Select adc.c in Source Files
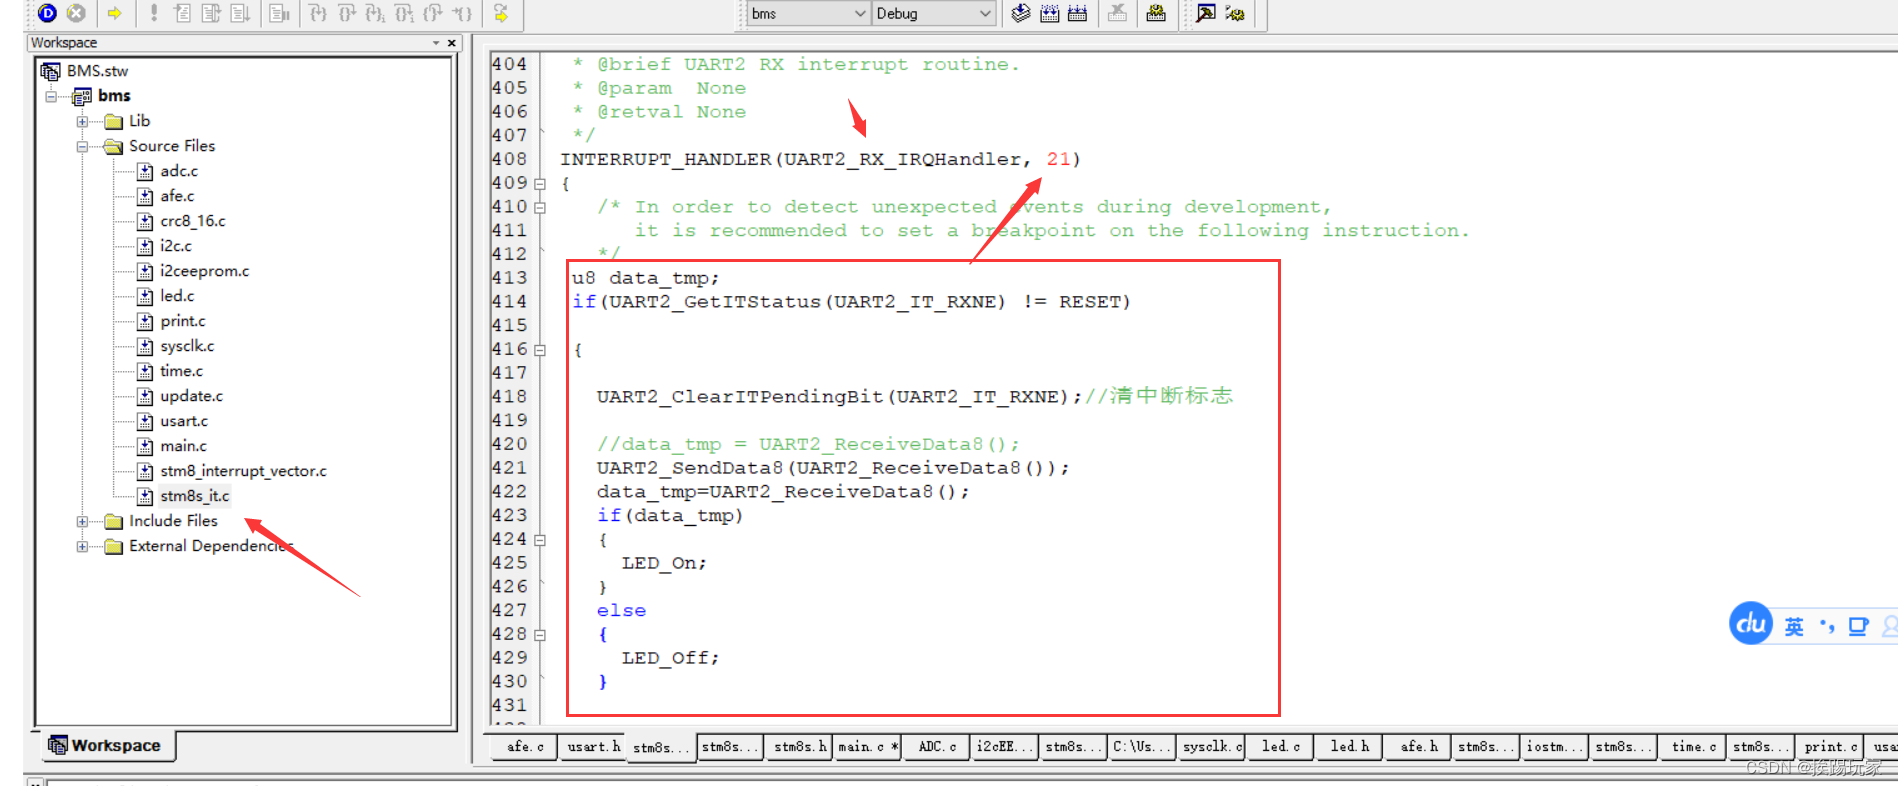 [x=179, y=171]
